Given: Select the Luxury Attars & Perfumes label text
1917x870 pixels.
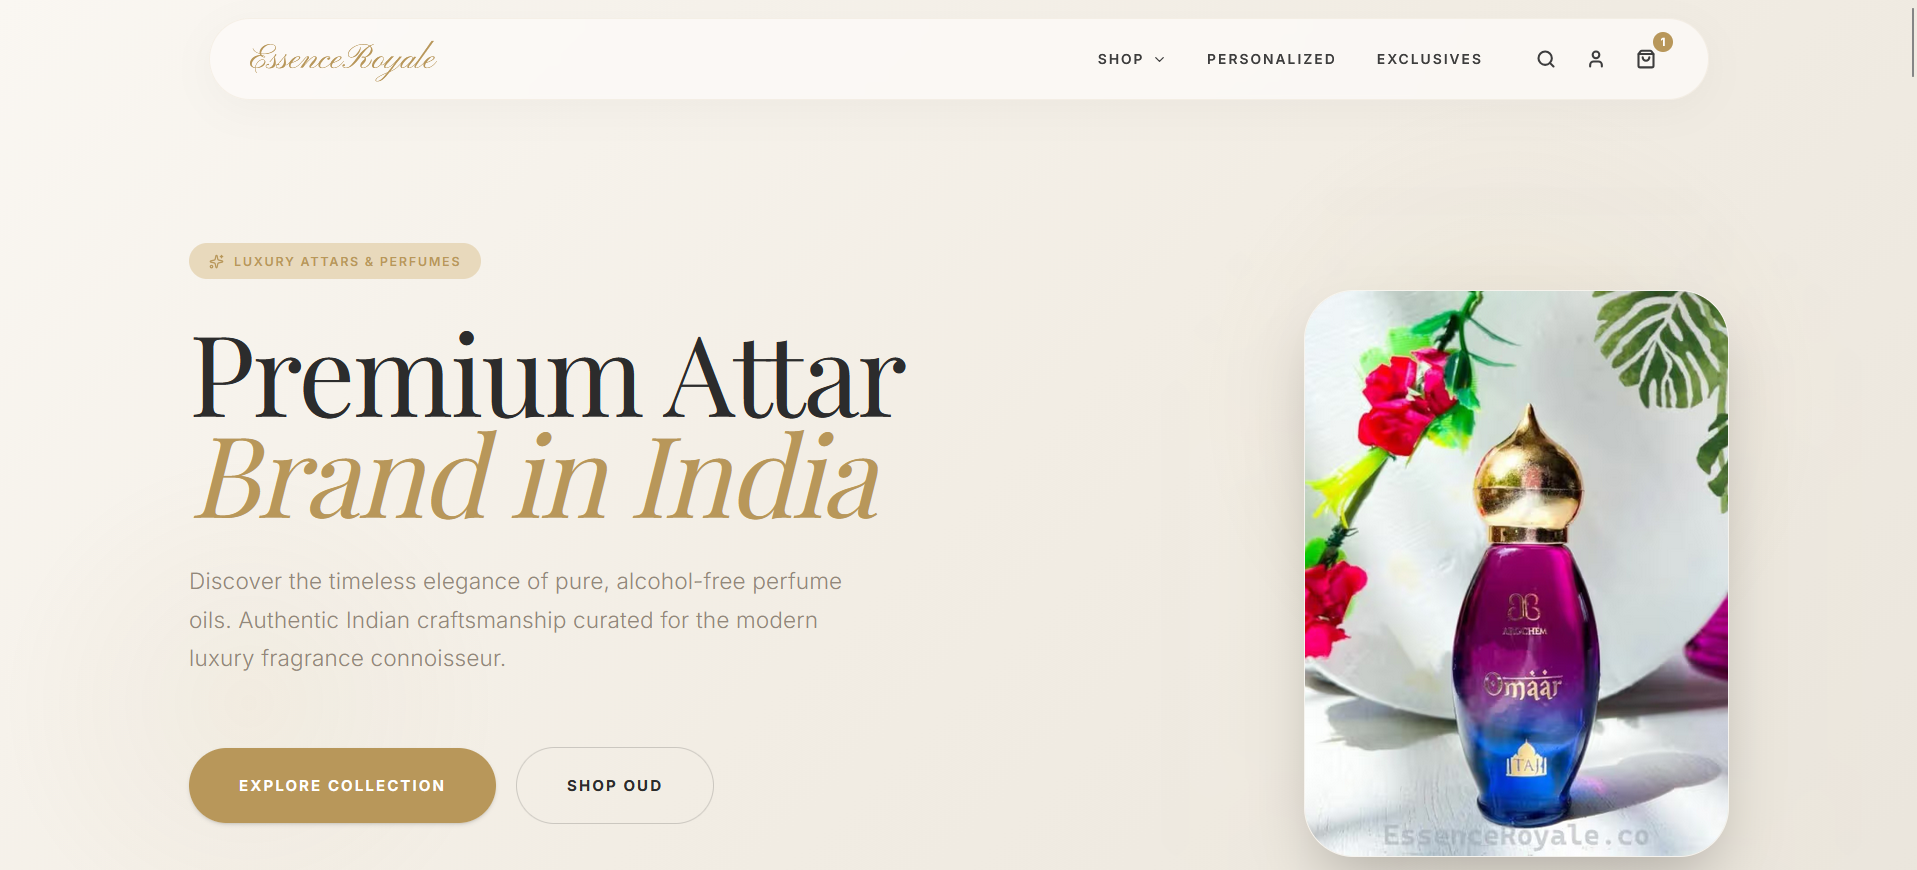Looking at the screenshot, I should [347, 261].
